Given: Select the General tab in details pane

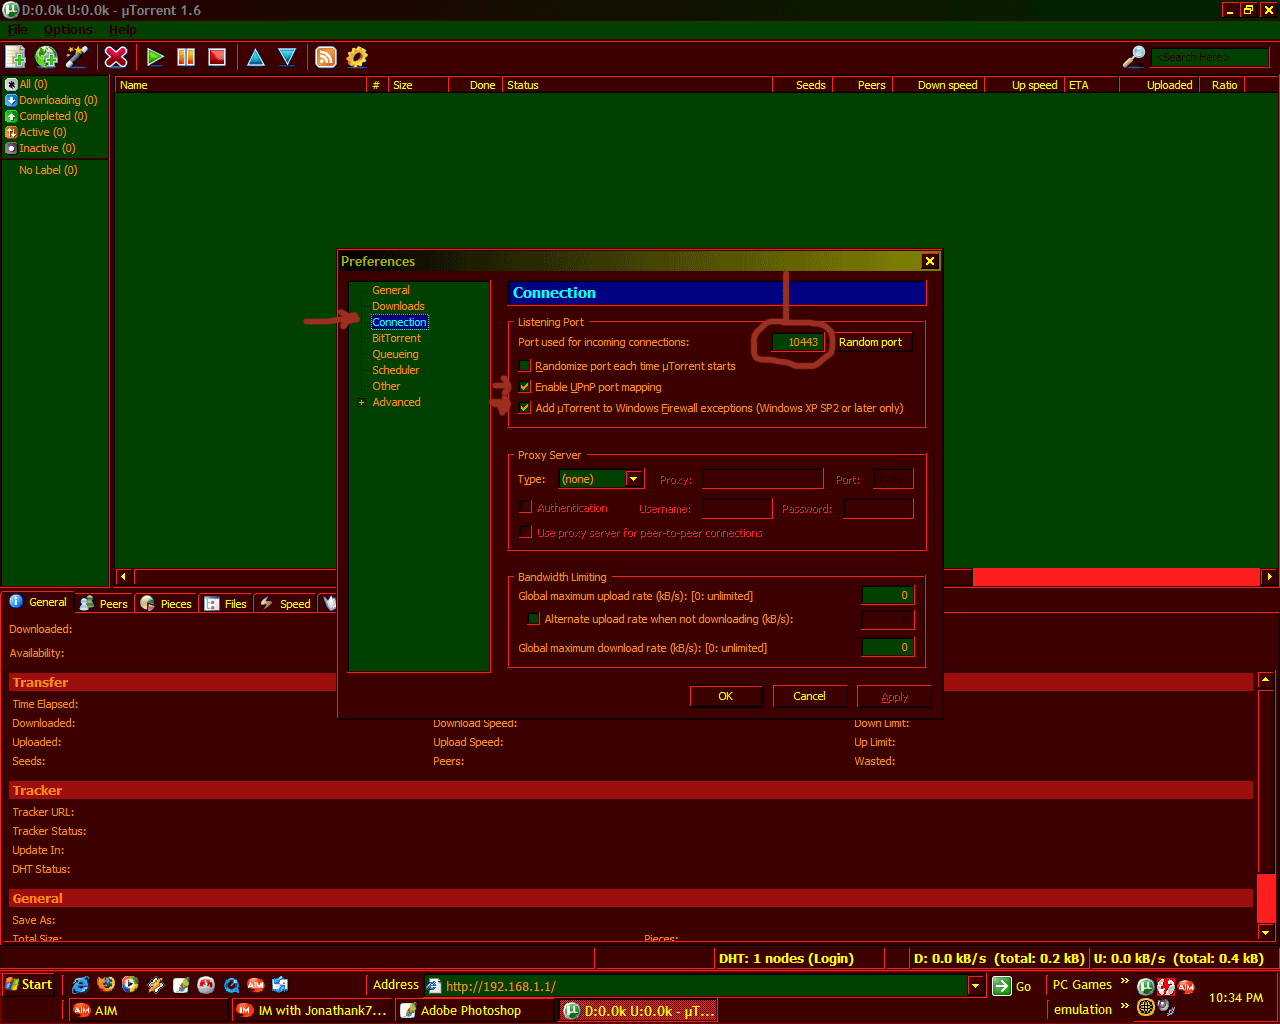Looking at the screenshot, I should pyautogui.click(x=38, y=602).
